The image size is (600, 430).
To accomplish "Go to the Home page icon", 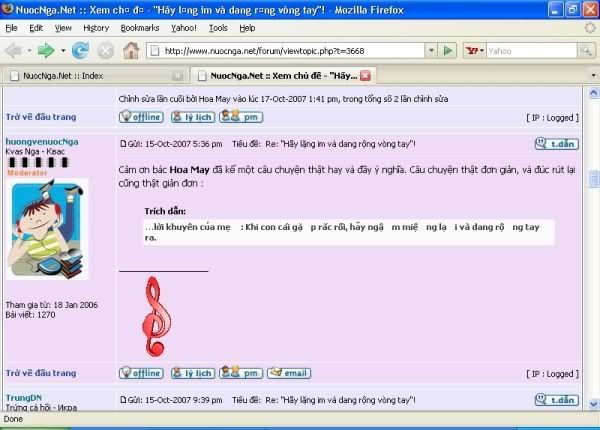I will click(131, 50).
